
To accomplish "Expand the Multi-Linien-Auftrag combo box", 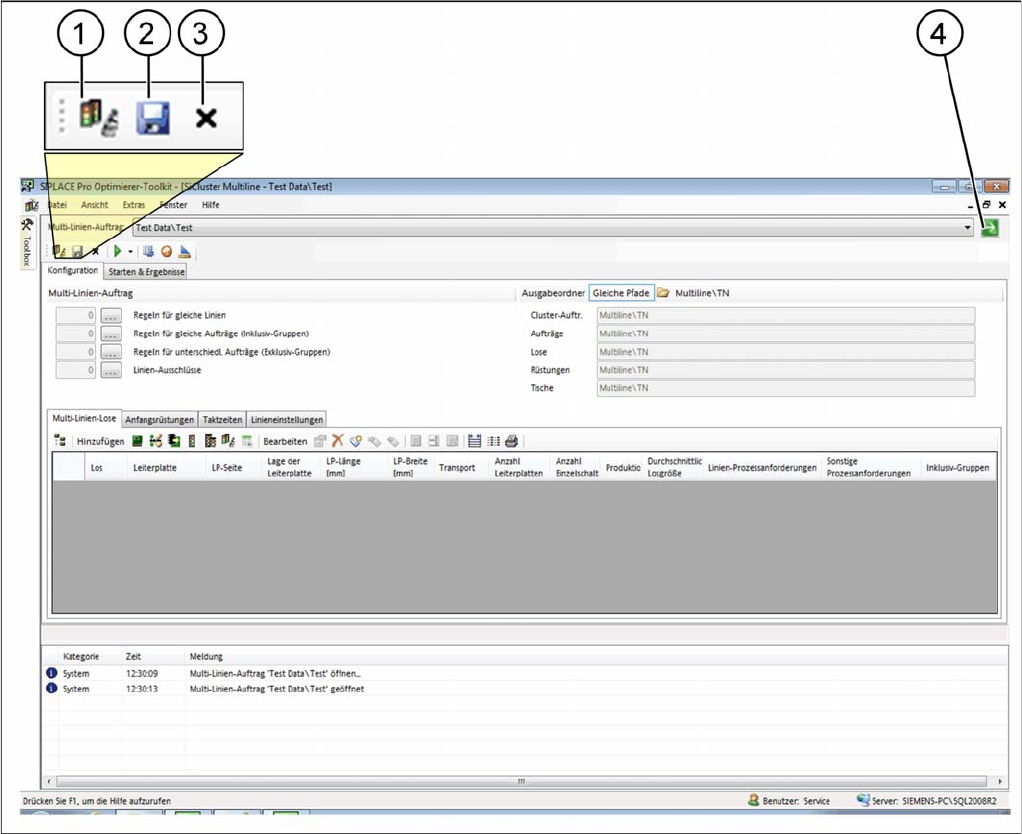I will coord(967,228).
